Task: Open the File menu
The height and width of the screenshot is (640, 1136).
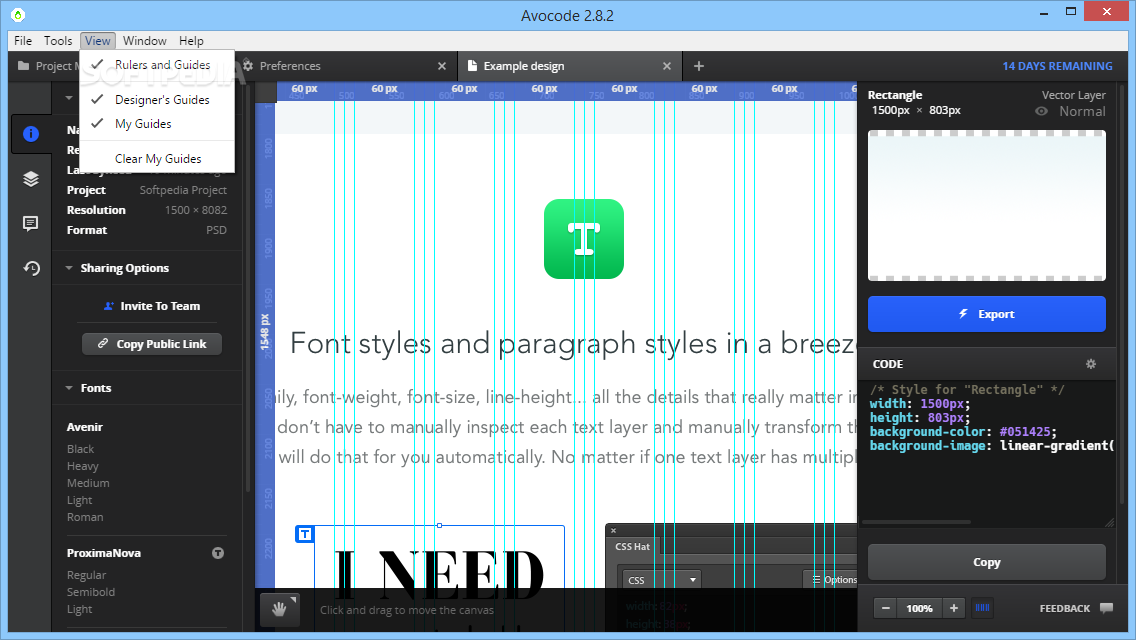Action: tap(22, 41)
